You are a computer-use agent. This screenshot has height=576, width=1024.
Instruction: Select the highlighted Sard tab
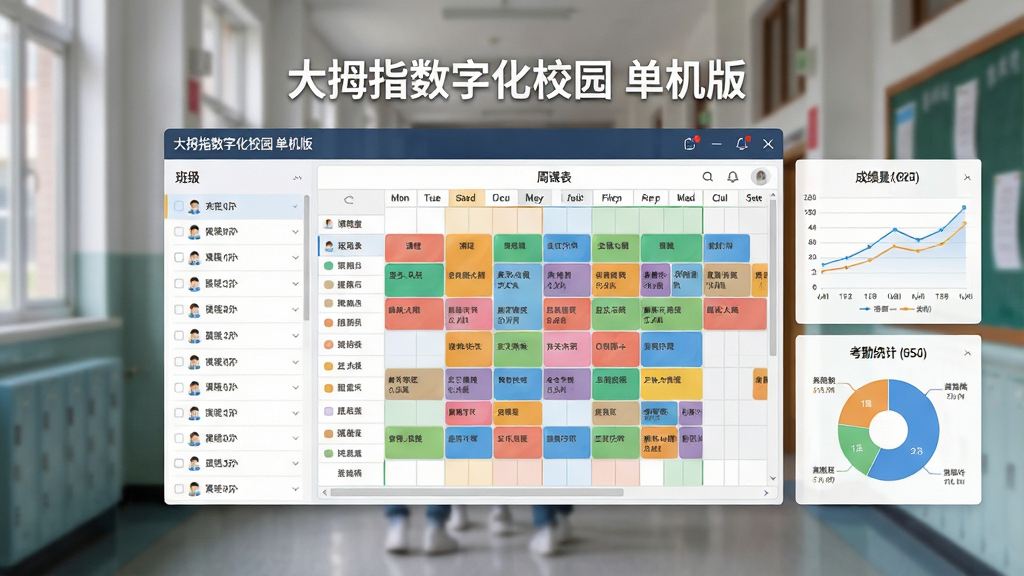[466, 198]
